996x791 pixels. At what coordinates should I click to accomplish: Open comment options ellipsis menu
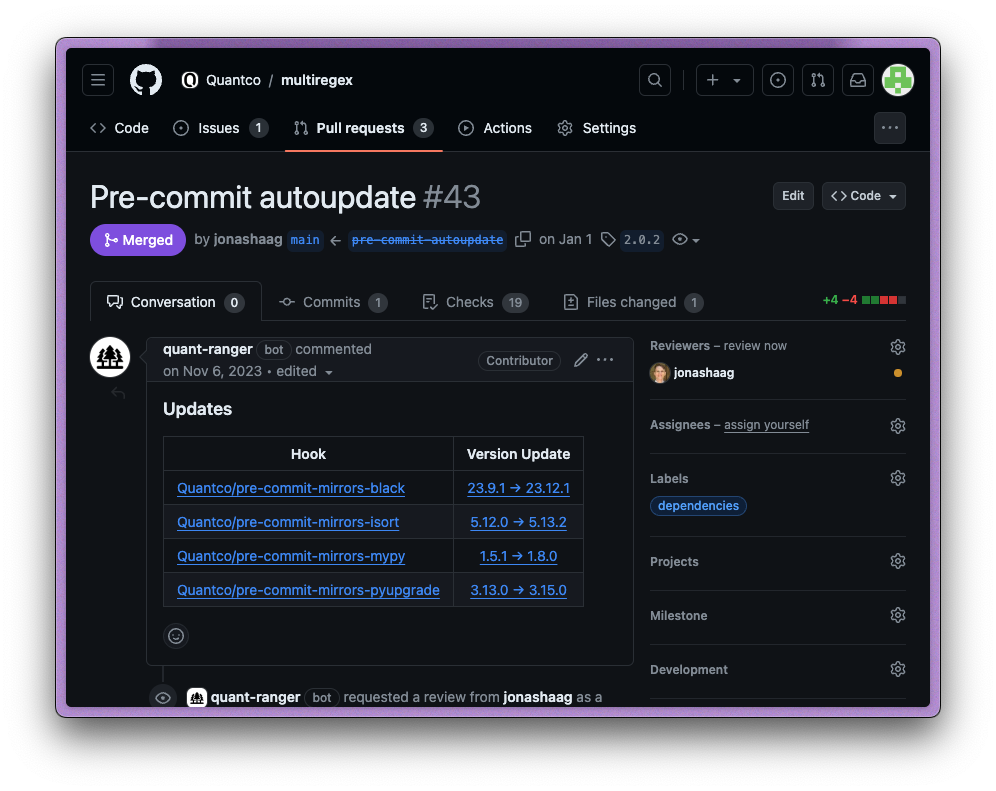tap(605, 360)
